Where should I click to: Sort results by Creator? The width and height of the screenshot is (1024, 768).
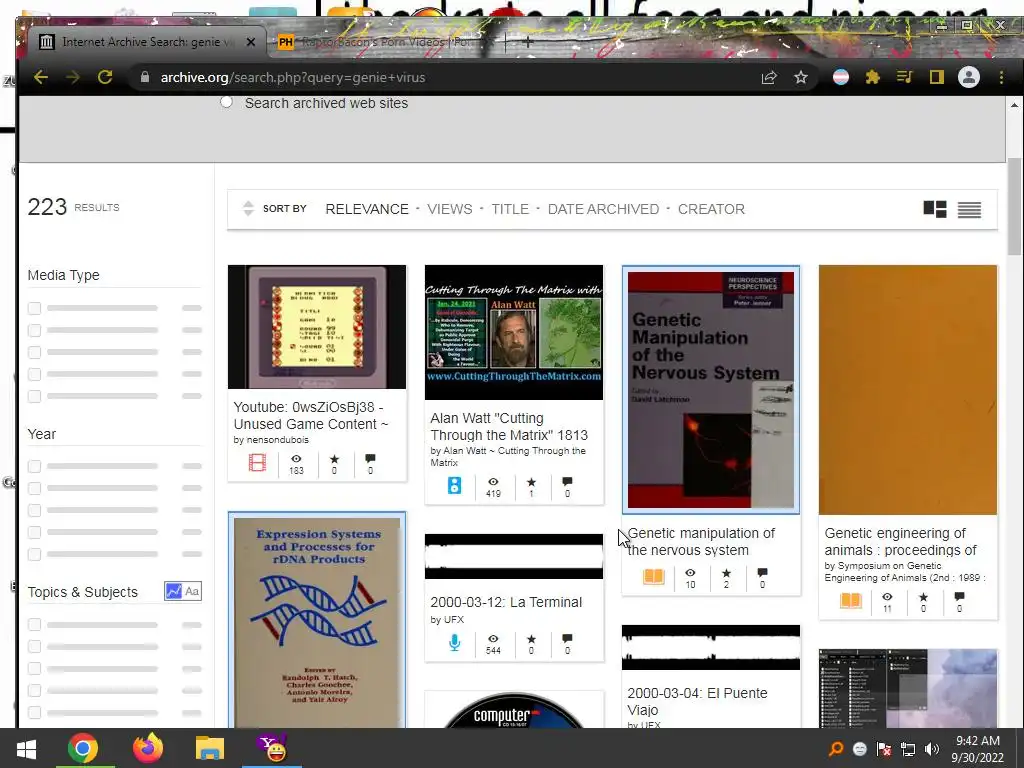click(x=711, y=209)
